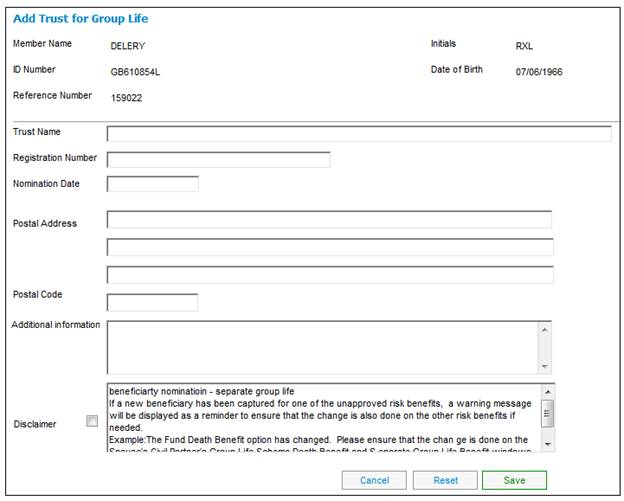
Task: Click the Reset button
Action: click(445, 480)
